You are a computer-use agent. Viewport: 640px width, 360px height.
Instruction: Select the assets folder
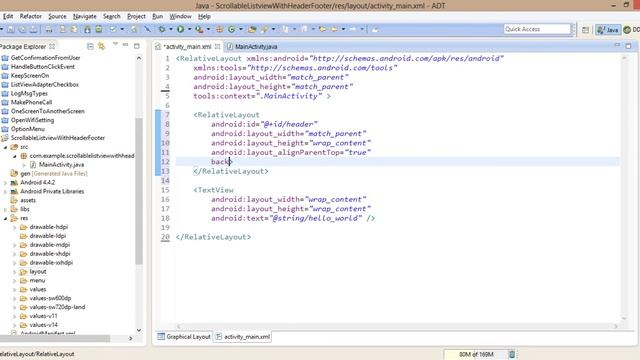point(28,200)
